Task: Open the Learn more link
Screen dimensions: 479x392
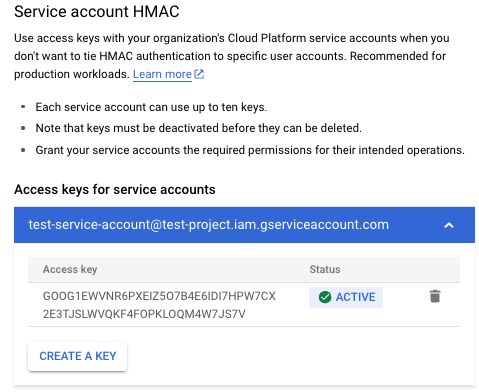Action: (162, 74)
